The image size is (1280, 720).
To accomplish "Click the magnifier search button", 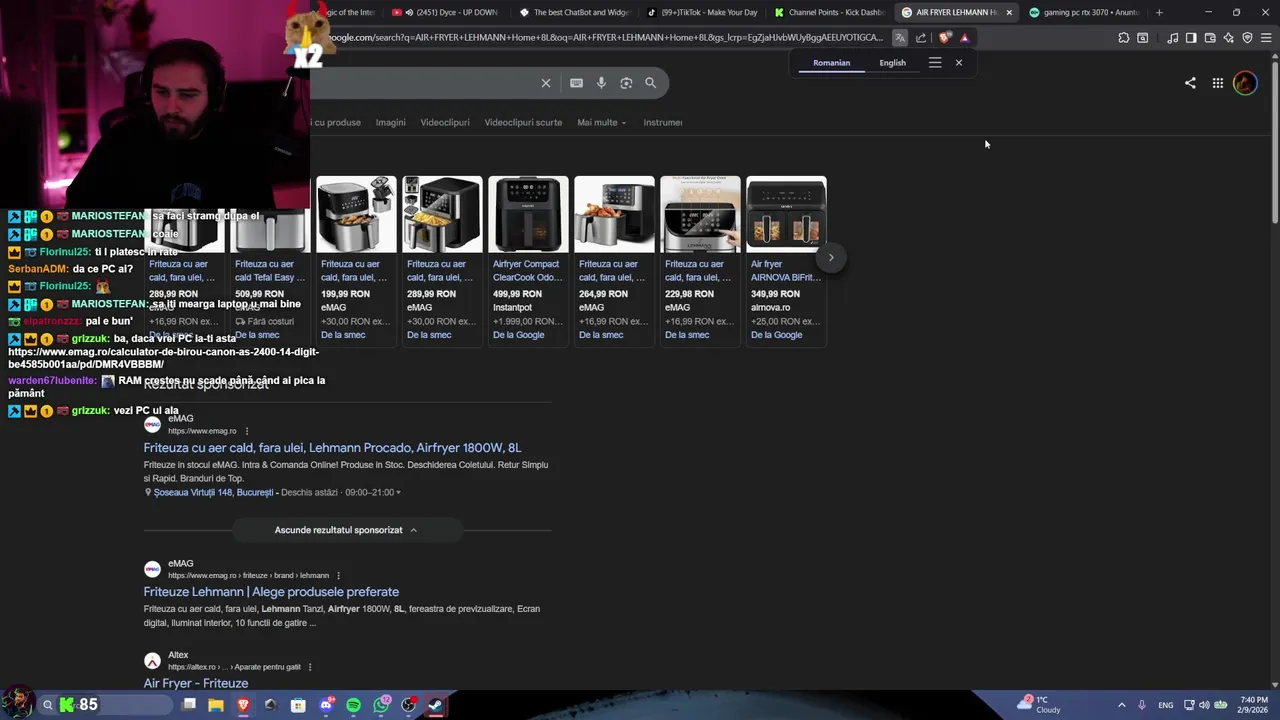I will pos(651,83).
